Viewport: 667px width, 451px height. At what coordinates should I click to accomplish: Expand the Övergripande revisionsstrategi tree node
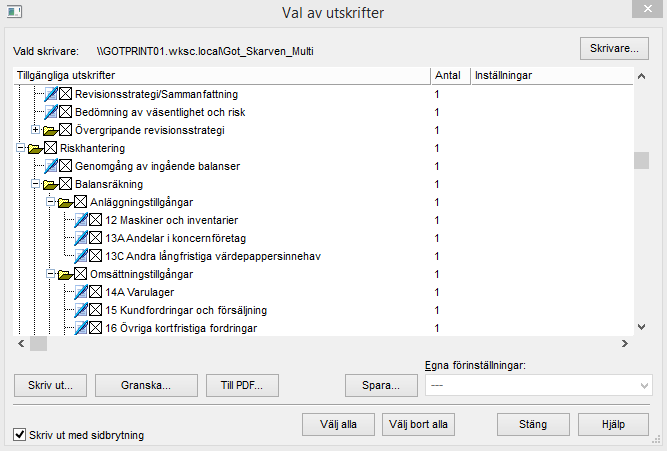36,130
